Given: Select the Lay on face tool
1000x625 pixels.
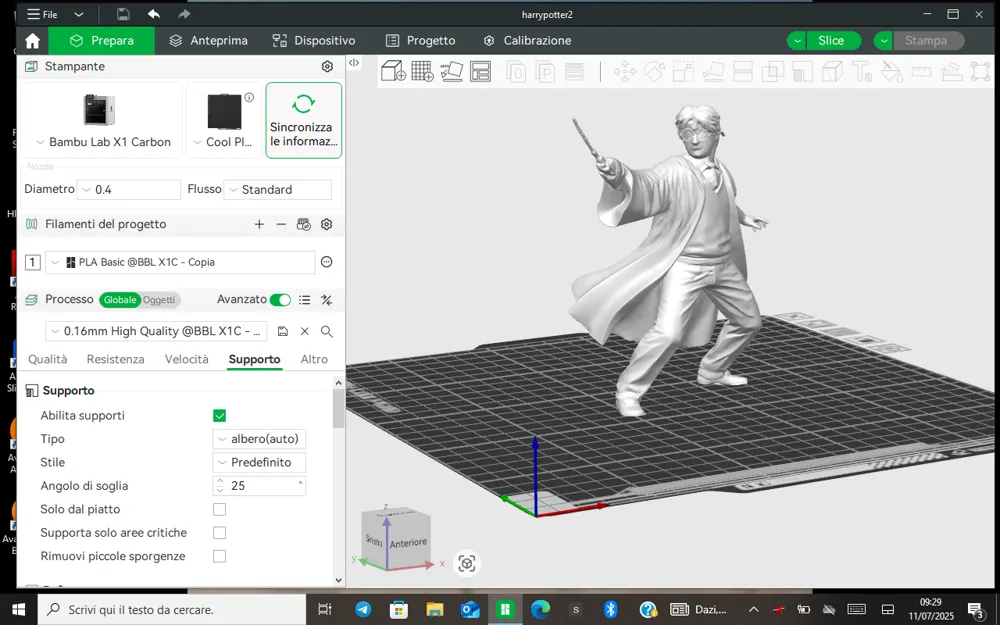Looking at the screenshot, I should click(714, 71).
